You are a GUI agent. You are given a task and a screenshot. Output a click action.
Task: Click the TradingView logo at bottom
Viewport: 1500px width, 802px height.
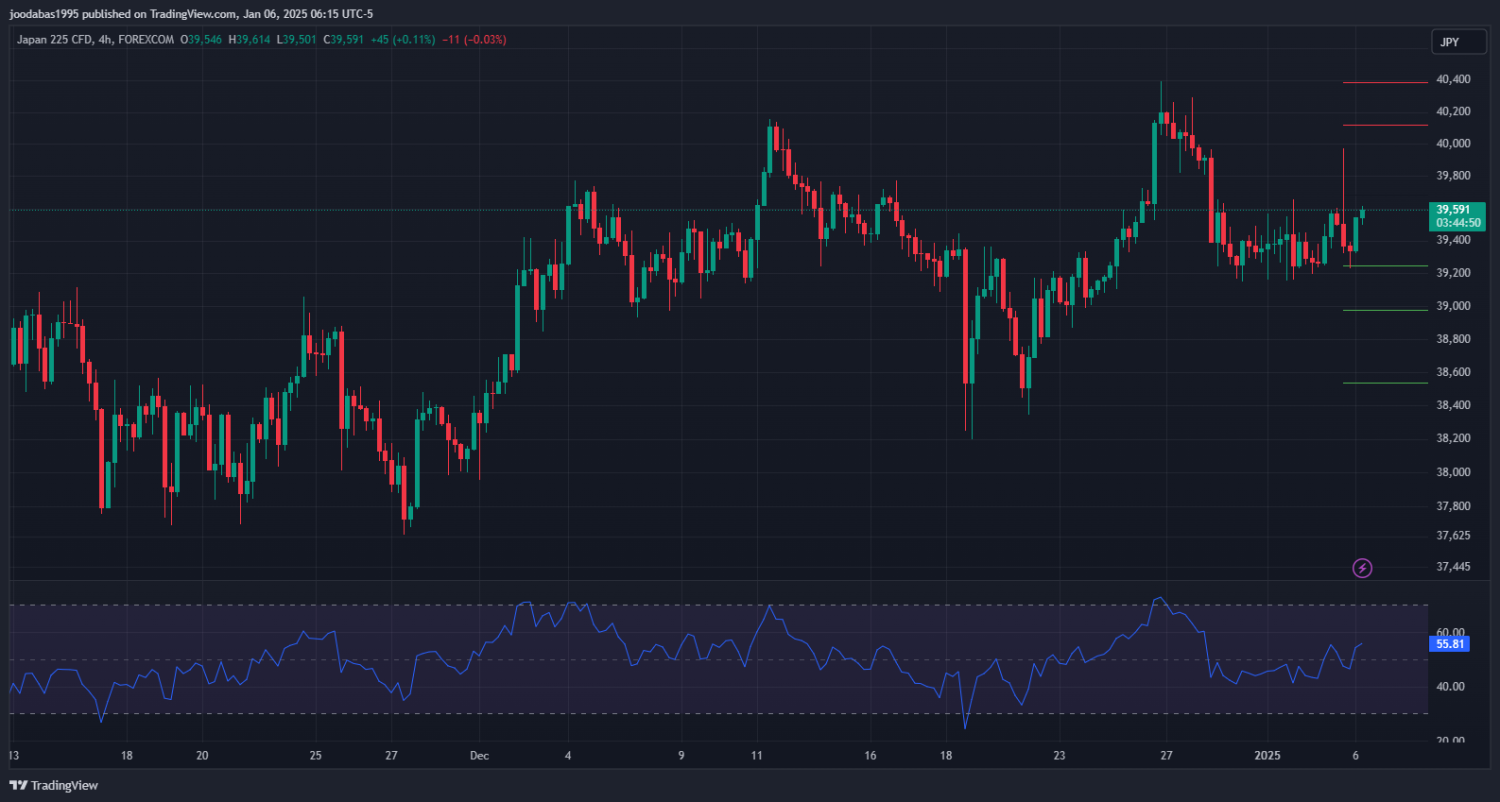54,786
